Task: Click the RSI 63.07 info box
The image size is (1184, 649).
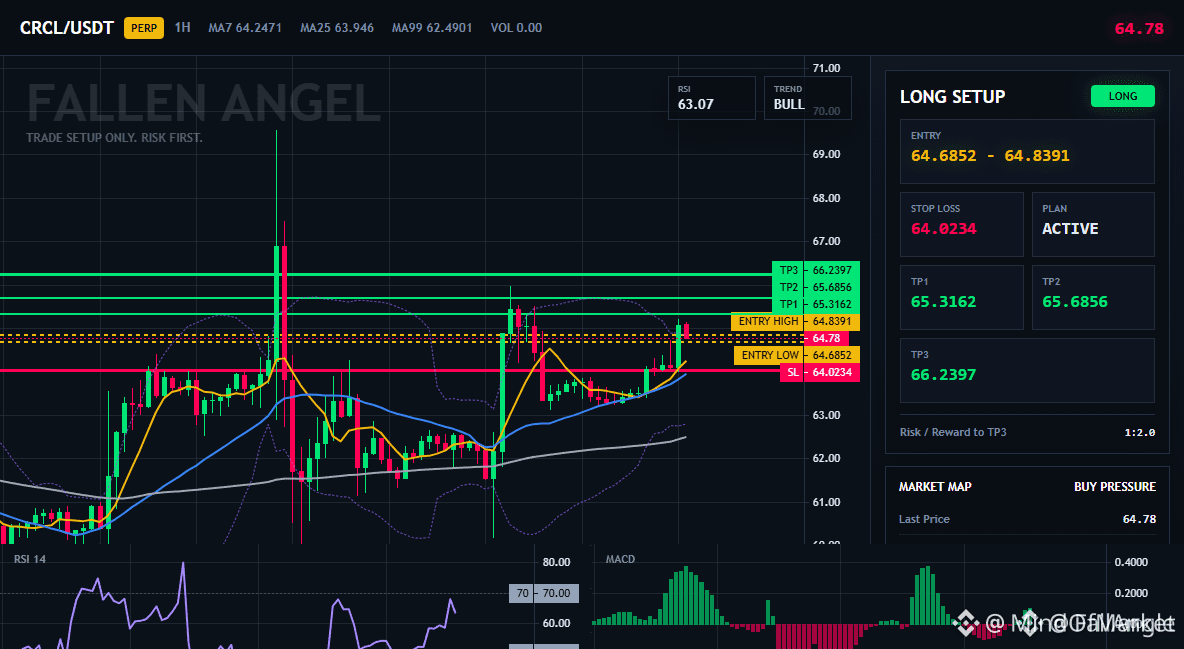Action: tap(711, 97)
